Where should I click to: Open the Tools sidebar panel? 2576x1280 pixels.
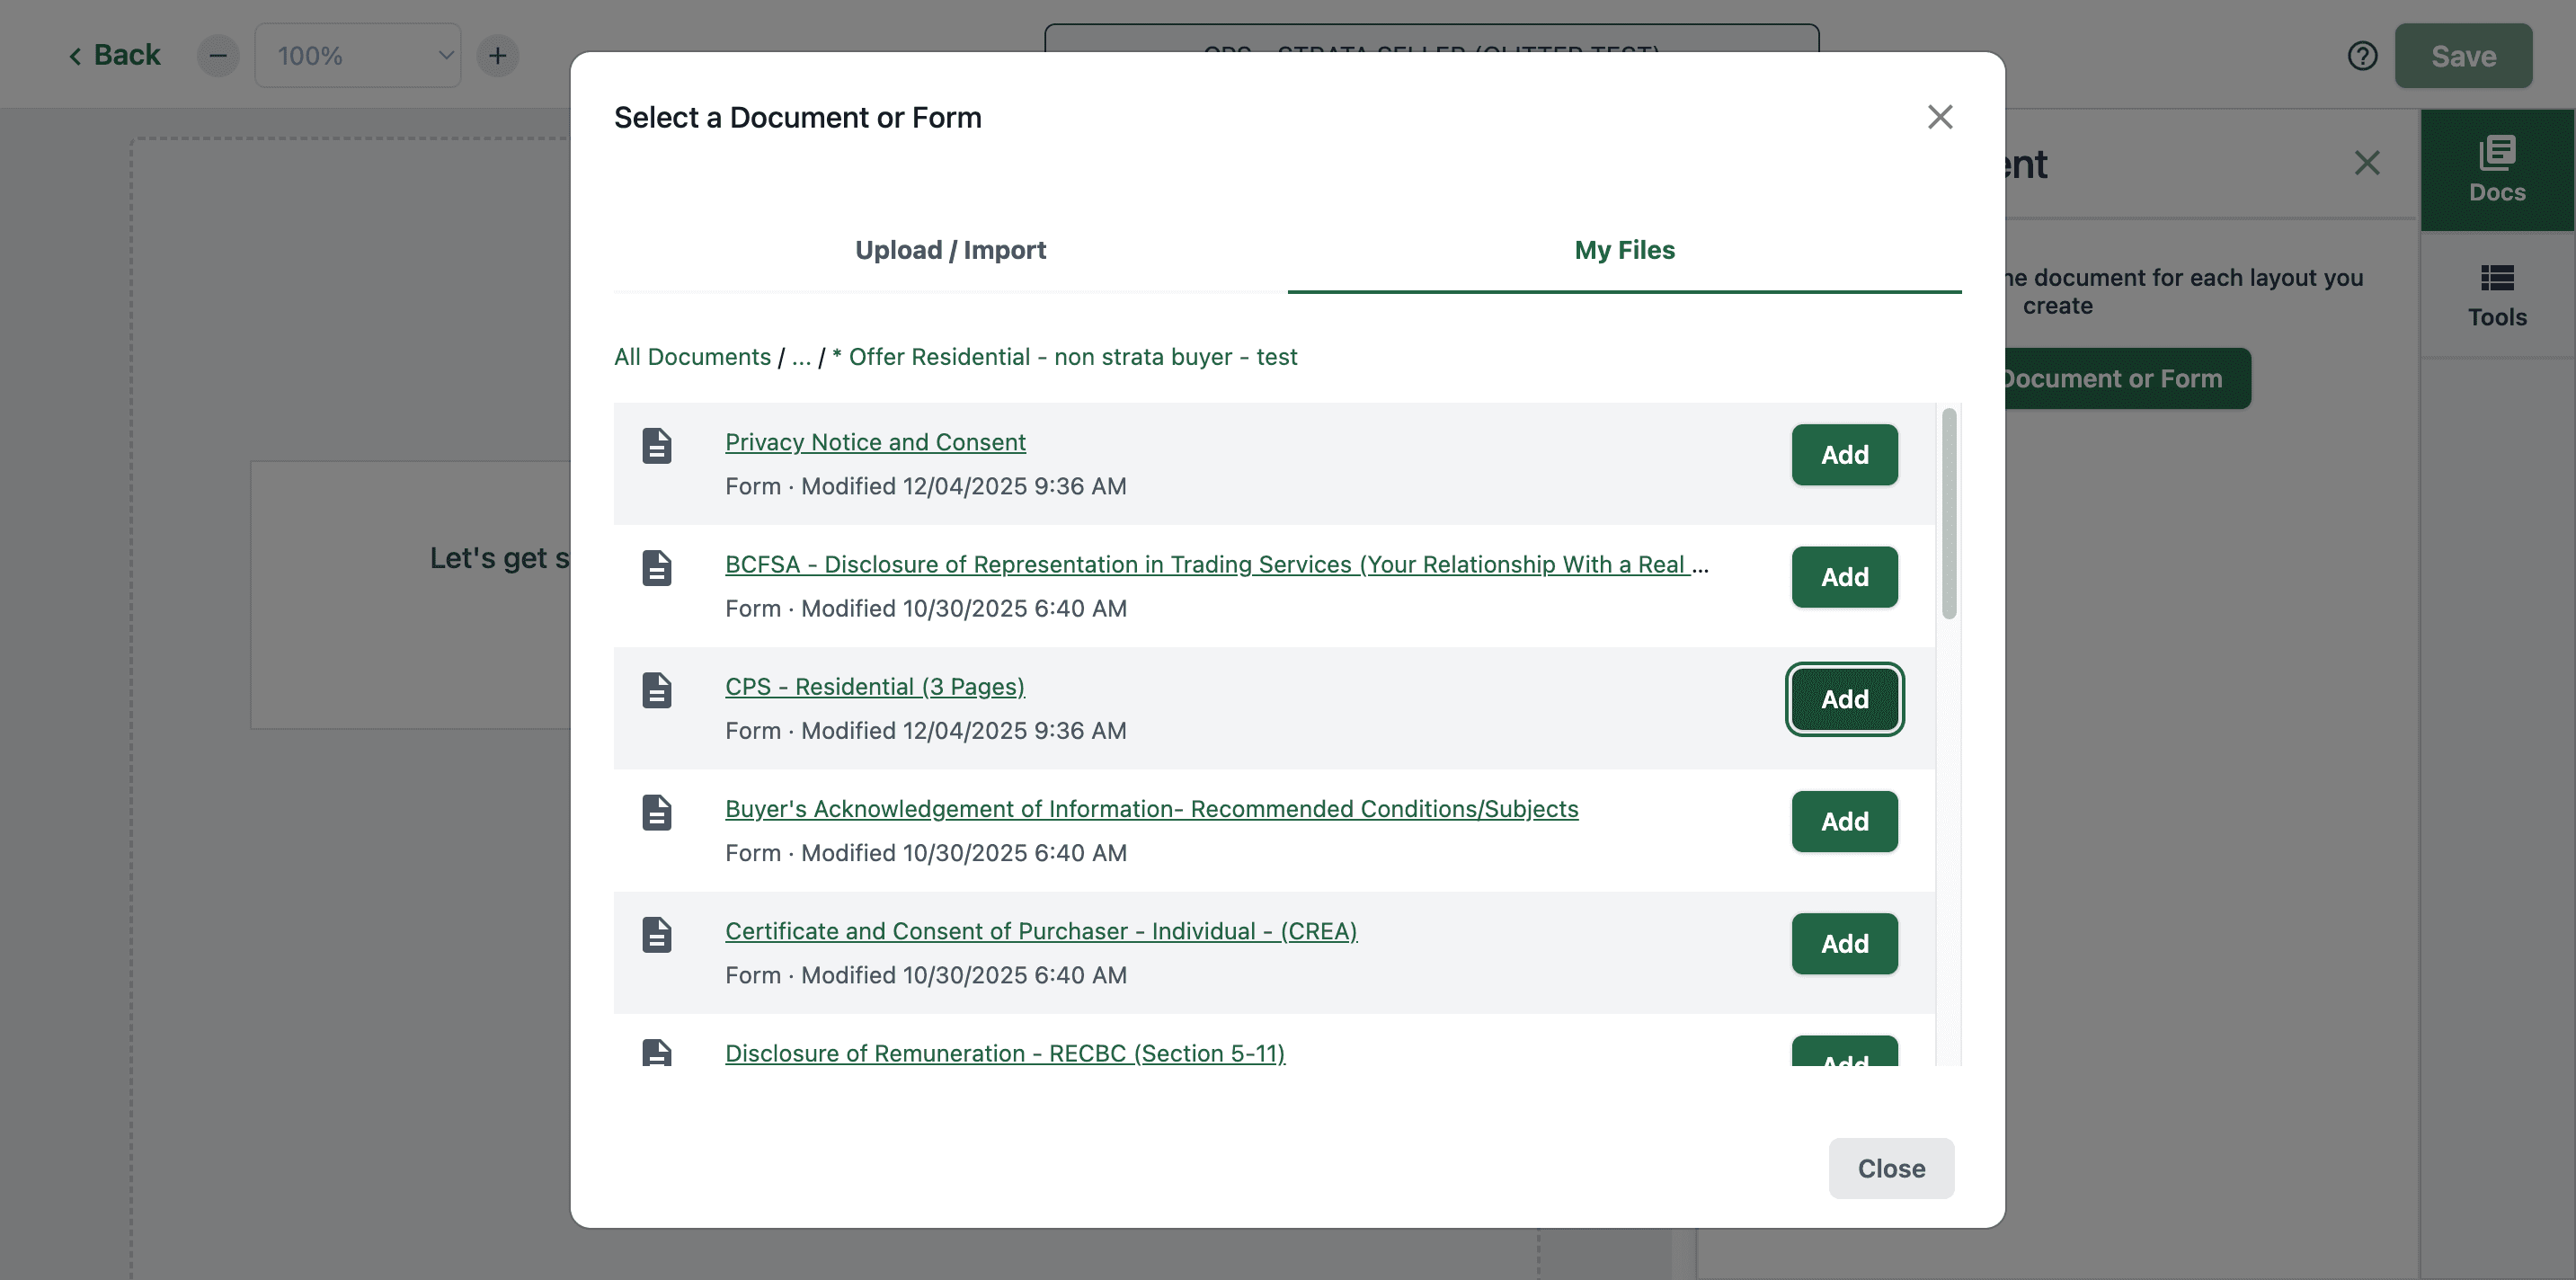(2497, 296)
